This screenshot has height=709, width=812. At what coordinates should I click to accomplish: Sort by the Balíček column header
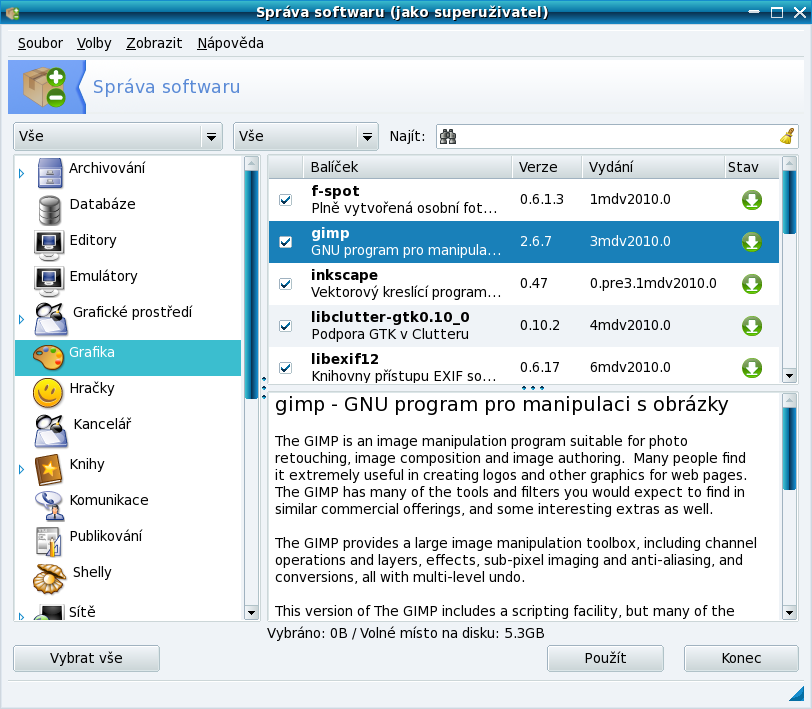(x=408, y=167)
